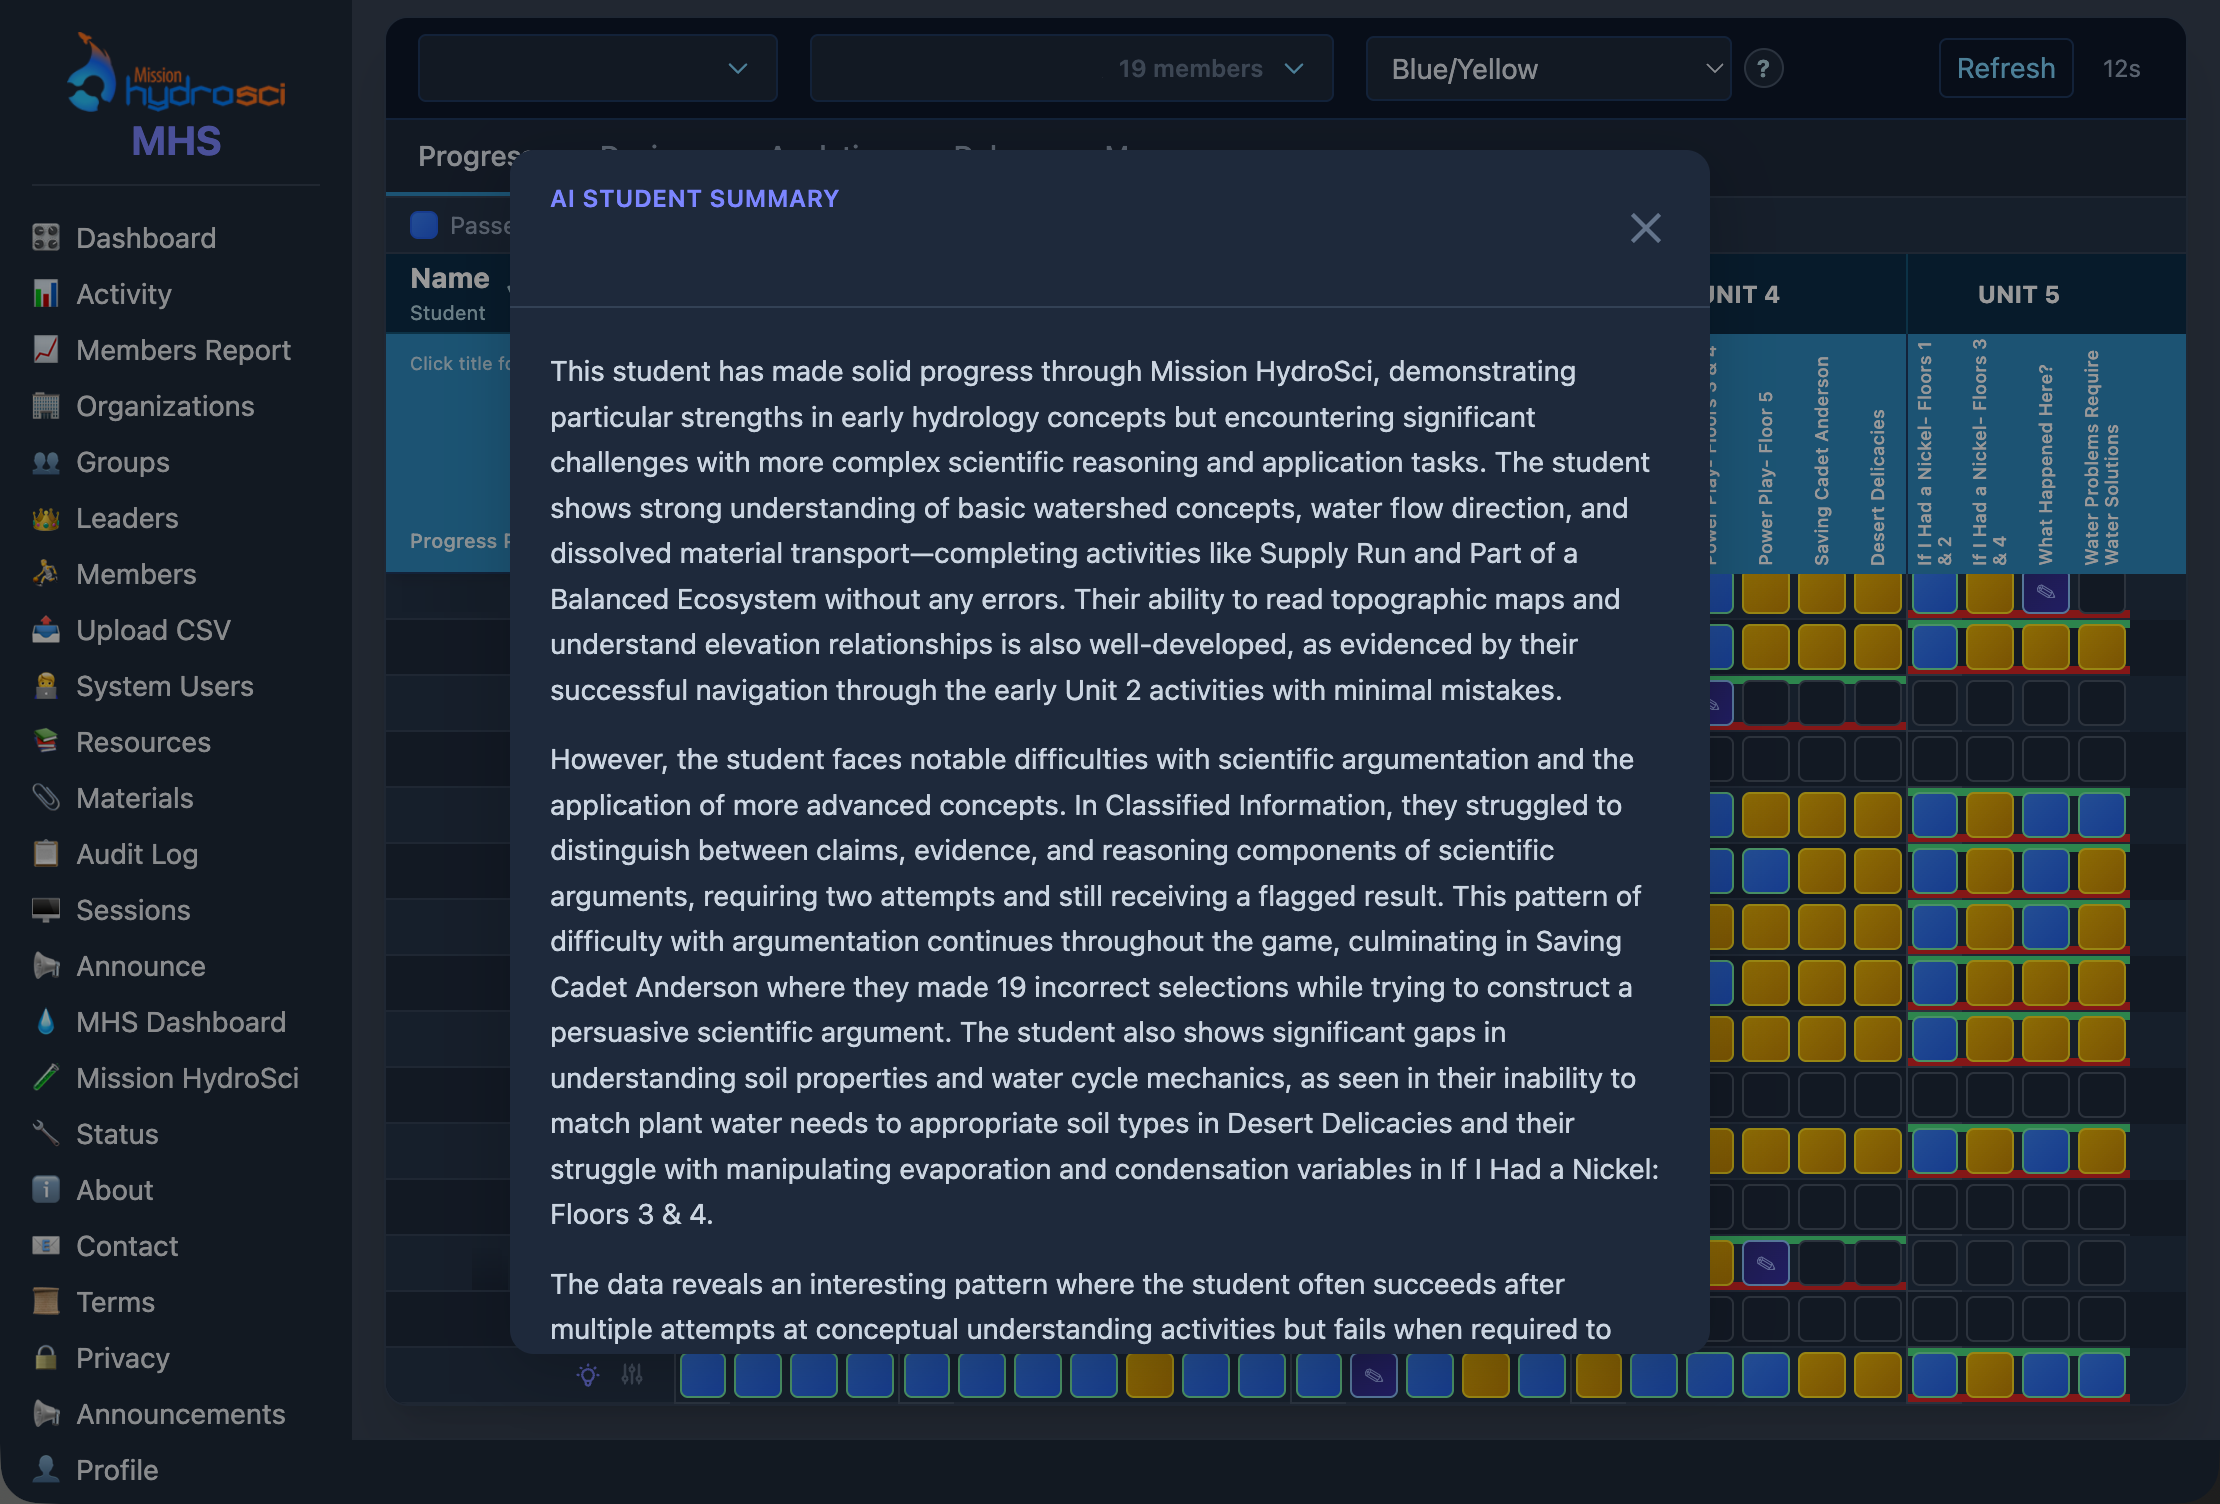Click the Privacy lock icon in the sidebar

46,1358
